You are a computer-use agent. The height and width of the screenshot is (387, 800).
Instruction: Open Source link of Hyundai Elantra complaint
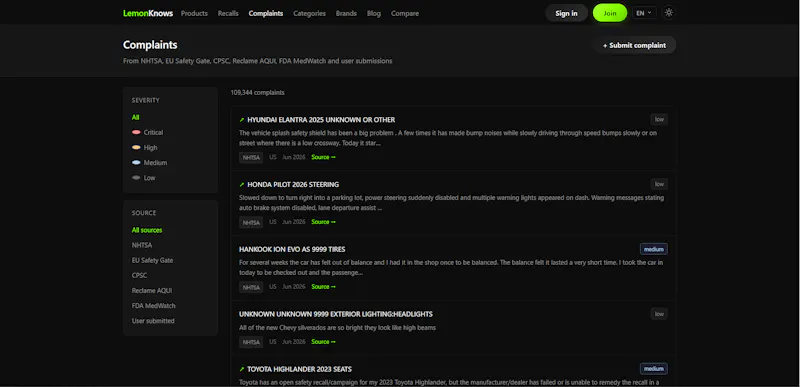[323, 157]
